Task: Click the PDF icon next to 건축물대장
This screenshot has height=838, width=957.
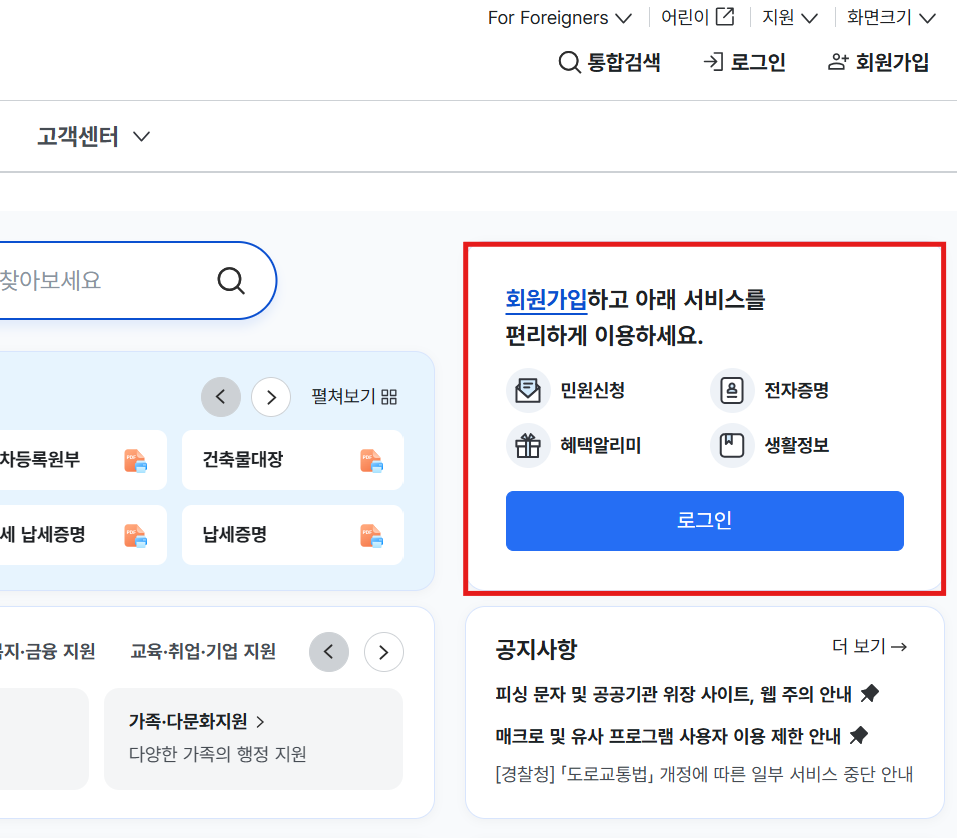Action: 370,460
